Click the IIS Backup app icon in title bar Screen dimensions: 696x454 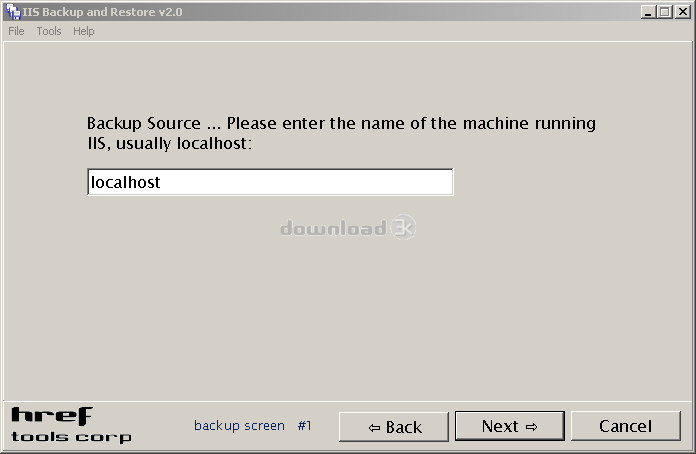point(13,12)
